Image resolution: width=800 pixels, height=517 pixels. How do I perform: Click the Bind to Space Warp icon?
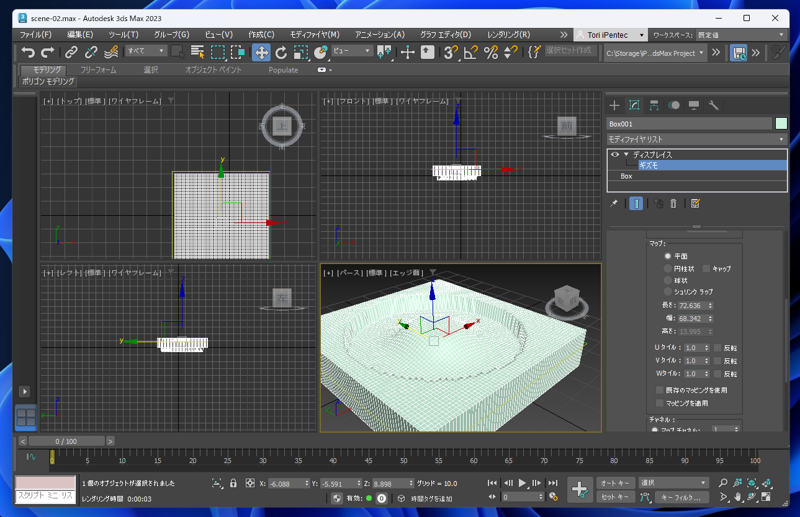click(111, 52)
